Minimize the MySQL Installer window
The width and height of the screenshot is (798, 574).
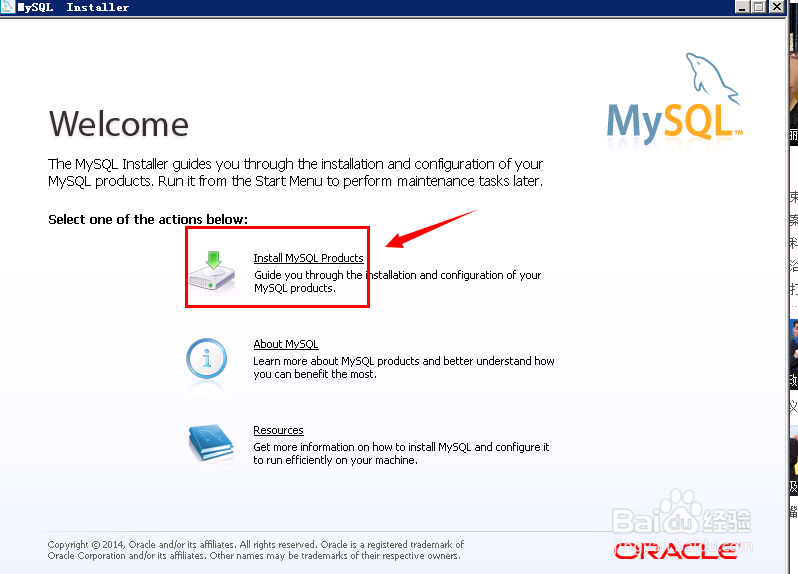(x=743, y=7)
